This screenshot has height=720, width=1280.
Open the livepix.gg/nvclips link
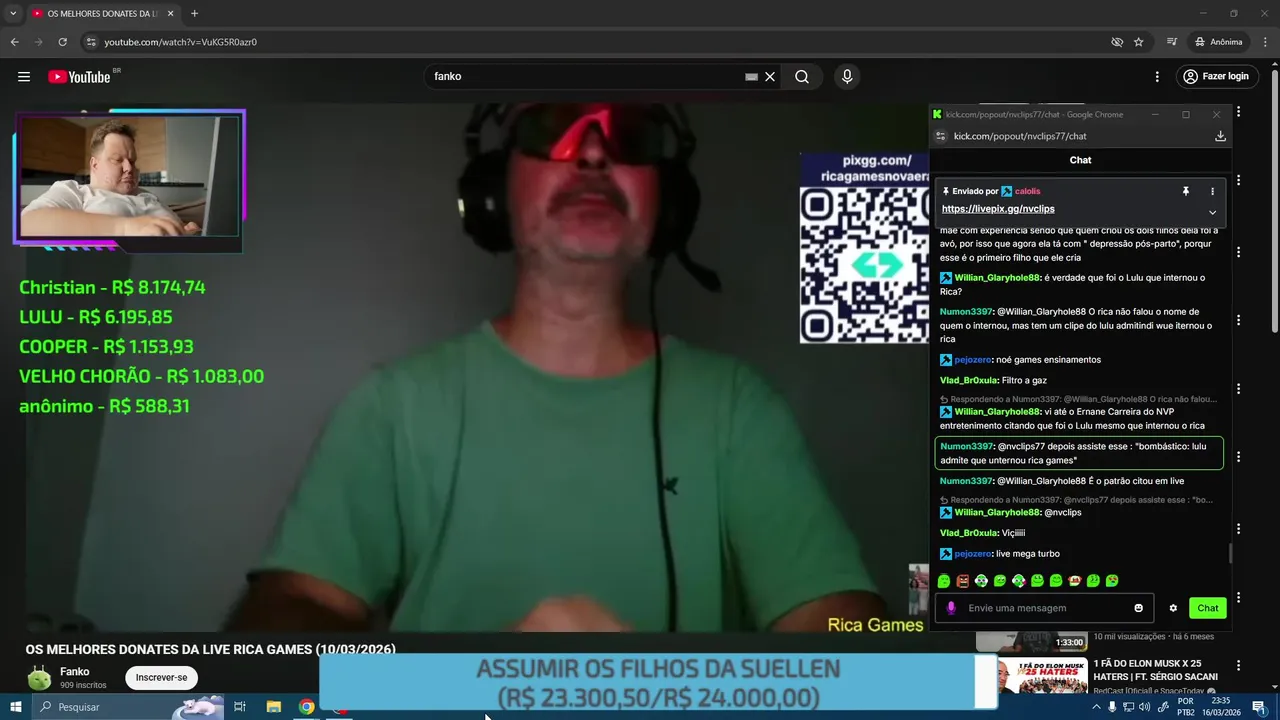click(x=998, y=209)
